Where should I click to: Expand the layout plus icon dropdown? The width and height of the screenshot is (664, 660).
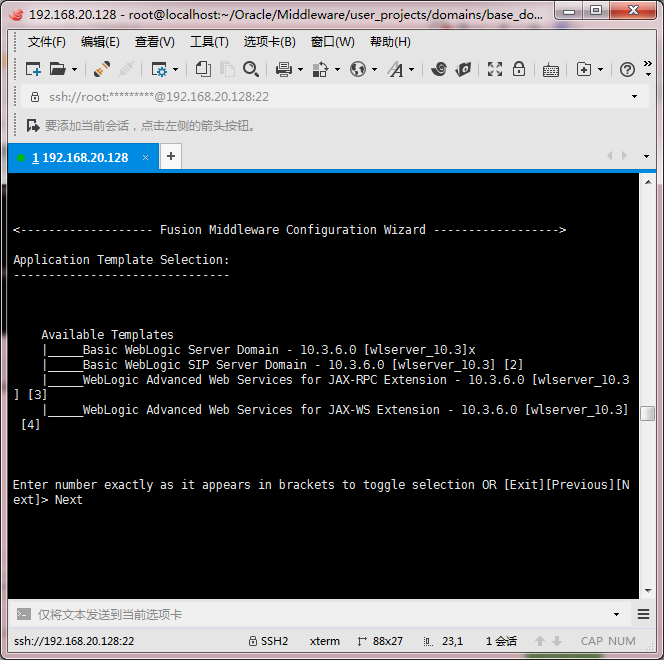point(600,69)
